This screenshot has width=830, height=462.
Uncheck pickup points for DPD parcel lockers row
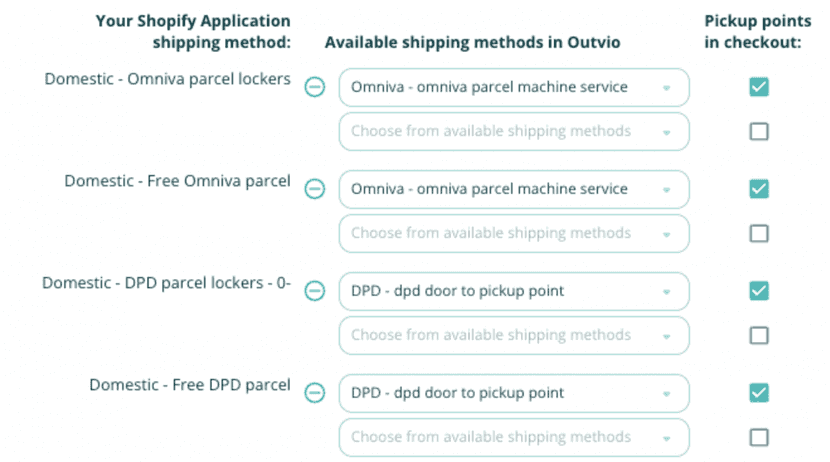[759, 291]
